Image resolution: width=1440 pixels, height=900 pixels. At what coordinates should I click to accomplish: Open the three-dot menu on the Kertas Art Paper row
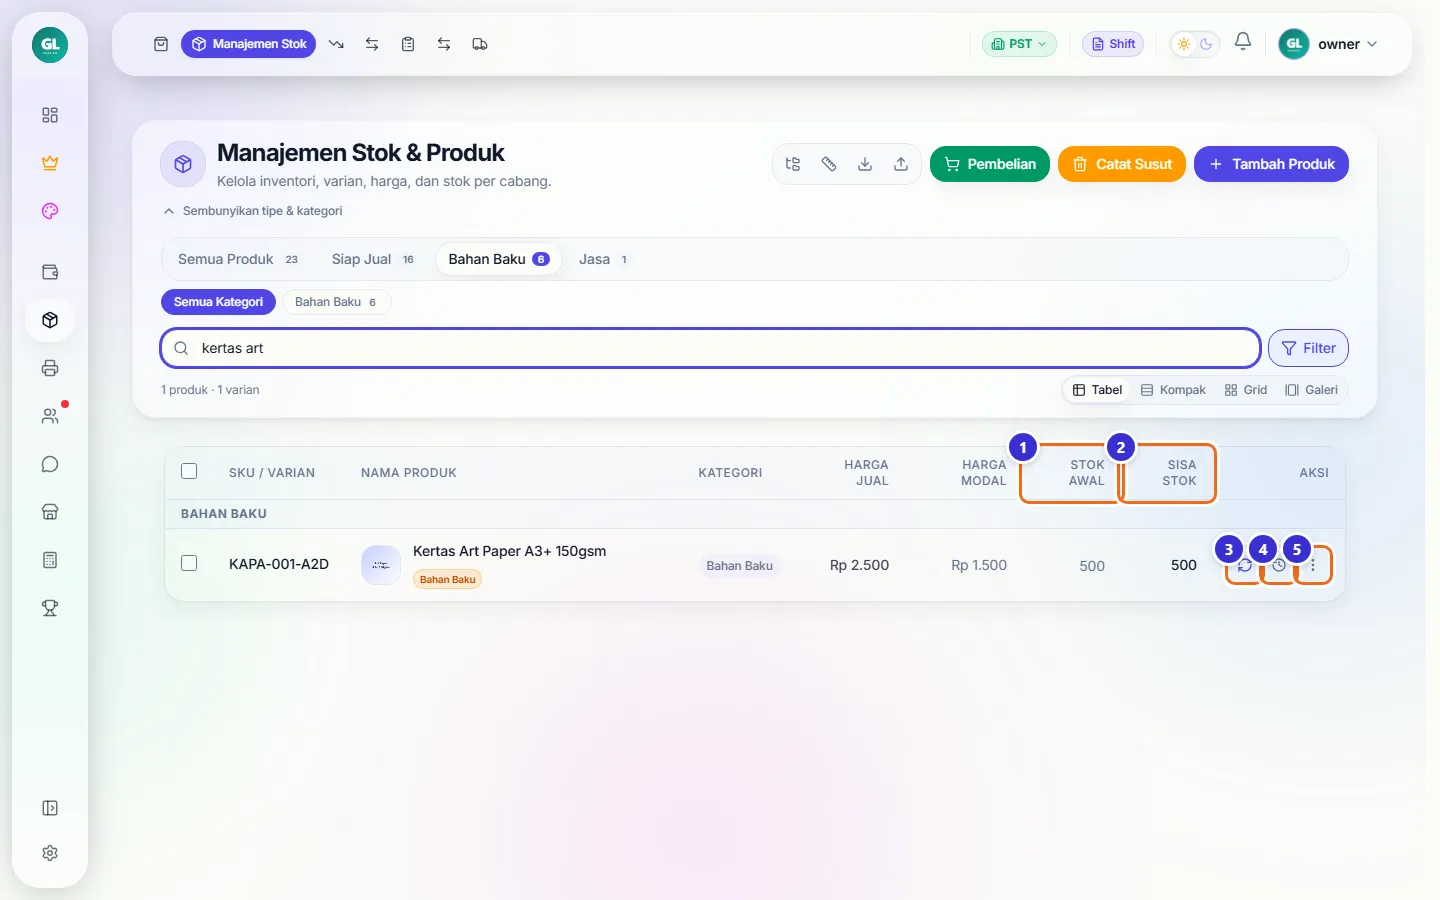tap(1313, 565)
